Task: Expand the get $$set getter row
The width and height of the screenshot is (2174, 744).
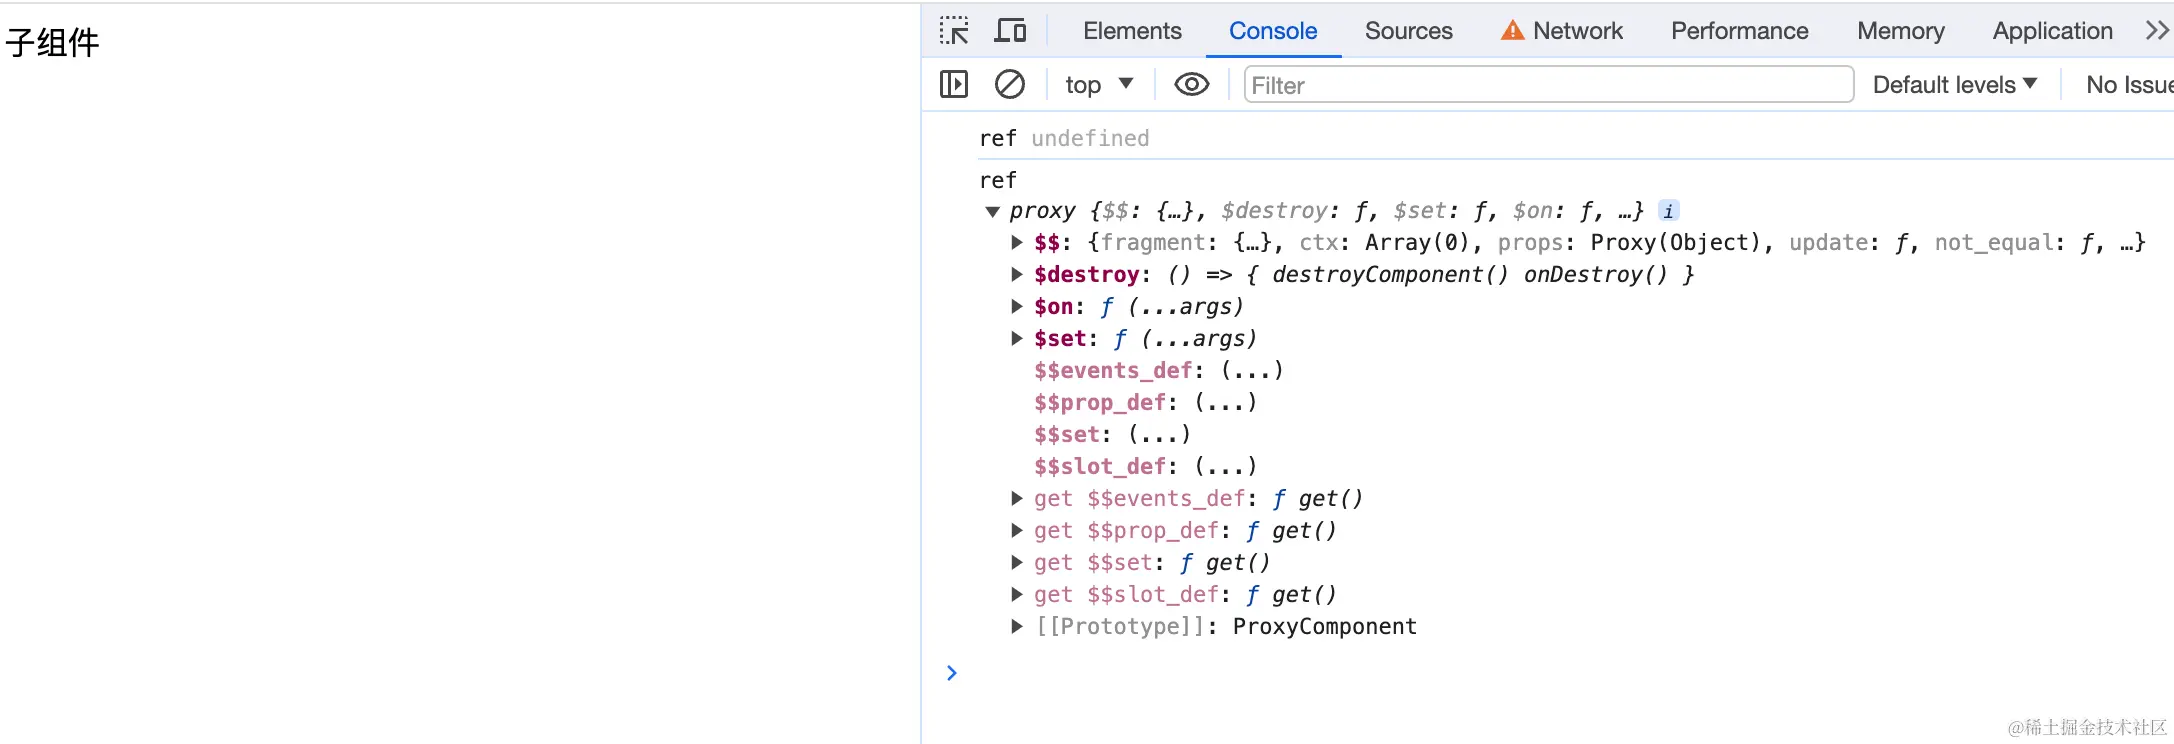Action: click(1017, 563)
